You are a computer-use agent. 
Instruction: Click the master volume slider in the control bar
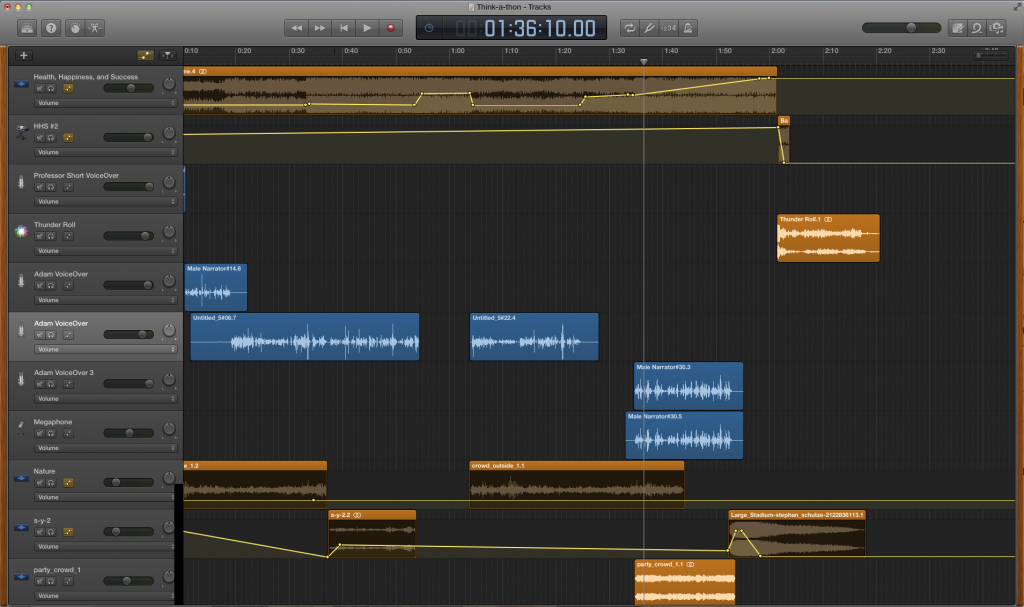(x=901, y=27)
